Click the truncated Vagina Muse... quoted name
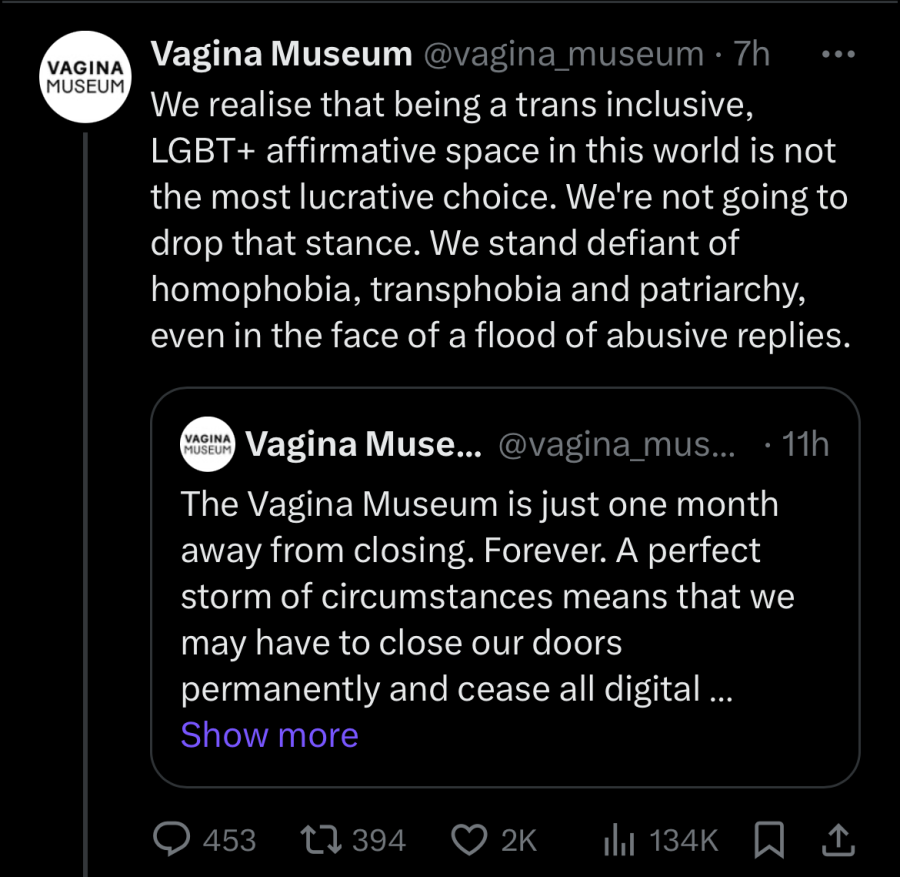 point(364,444)
